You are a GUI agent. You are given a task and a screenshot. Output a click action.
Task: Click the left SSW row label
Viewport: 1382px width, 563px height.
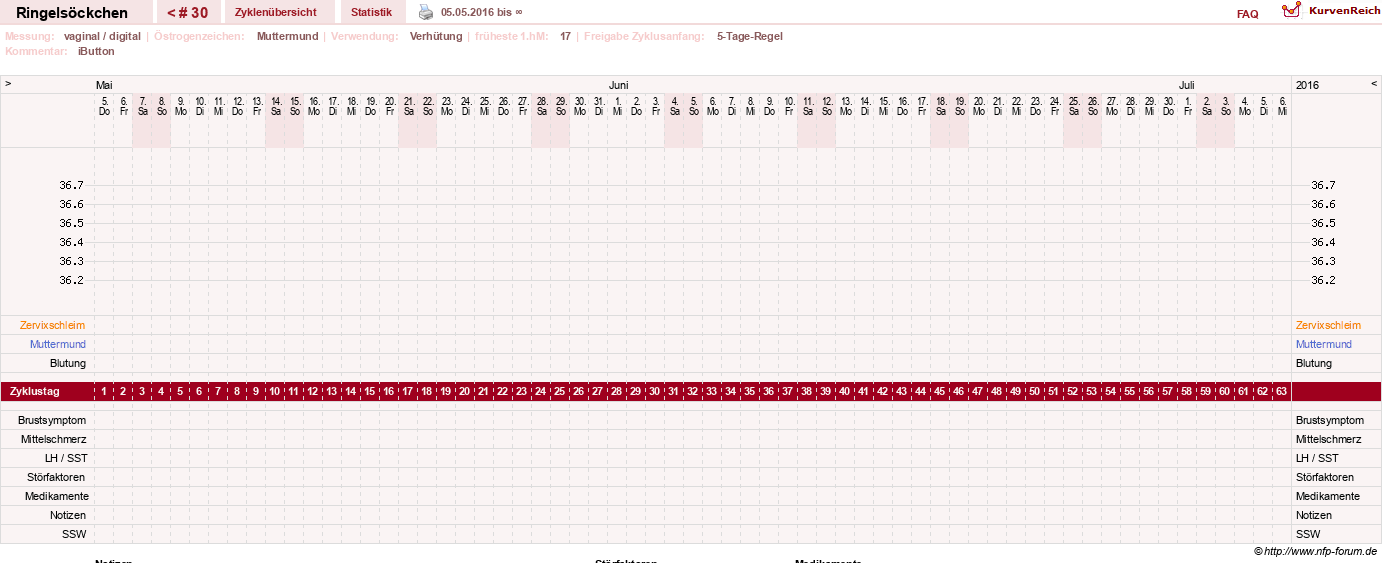(x=74, y=534)
